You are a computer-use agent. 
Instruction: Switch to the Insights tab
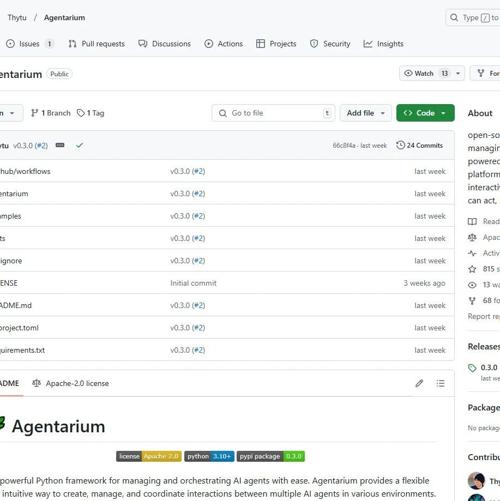tap(383, 44)
